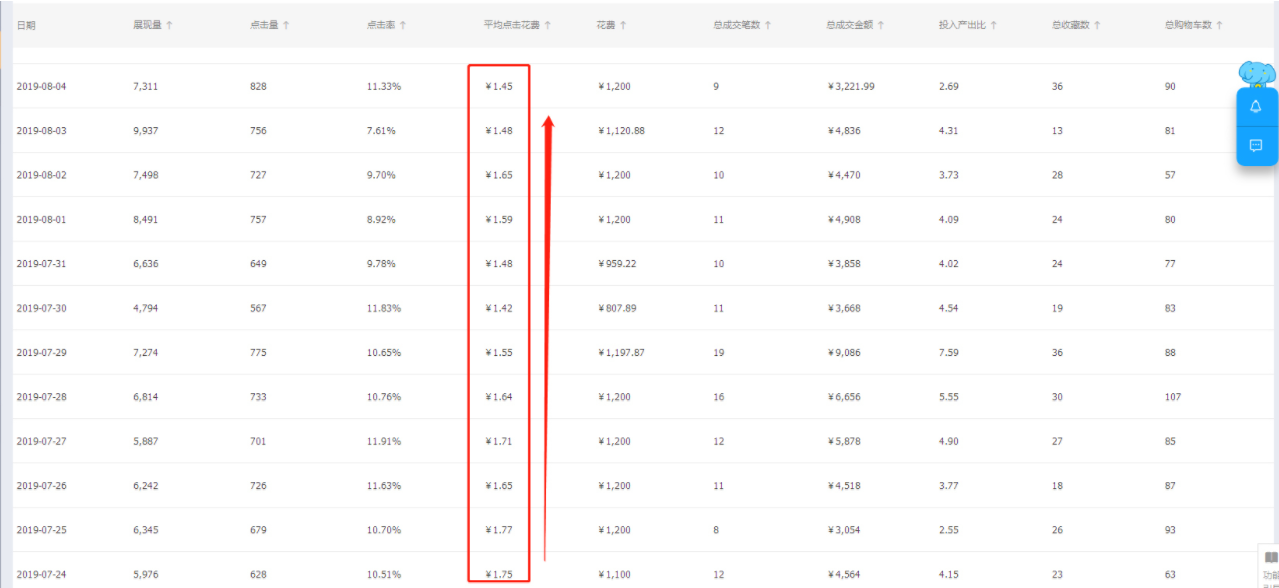Select the date 2019-07-30
The image size is (1279, 588).
(x=41, y=308)
